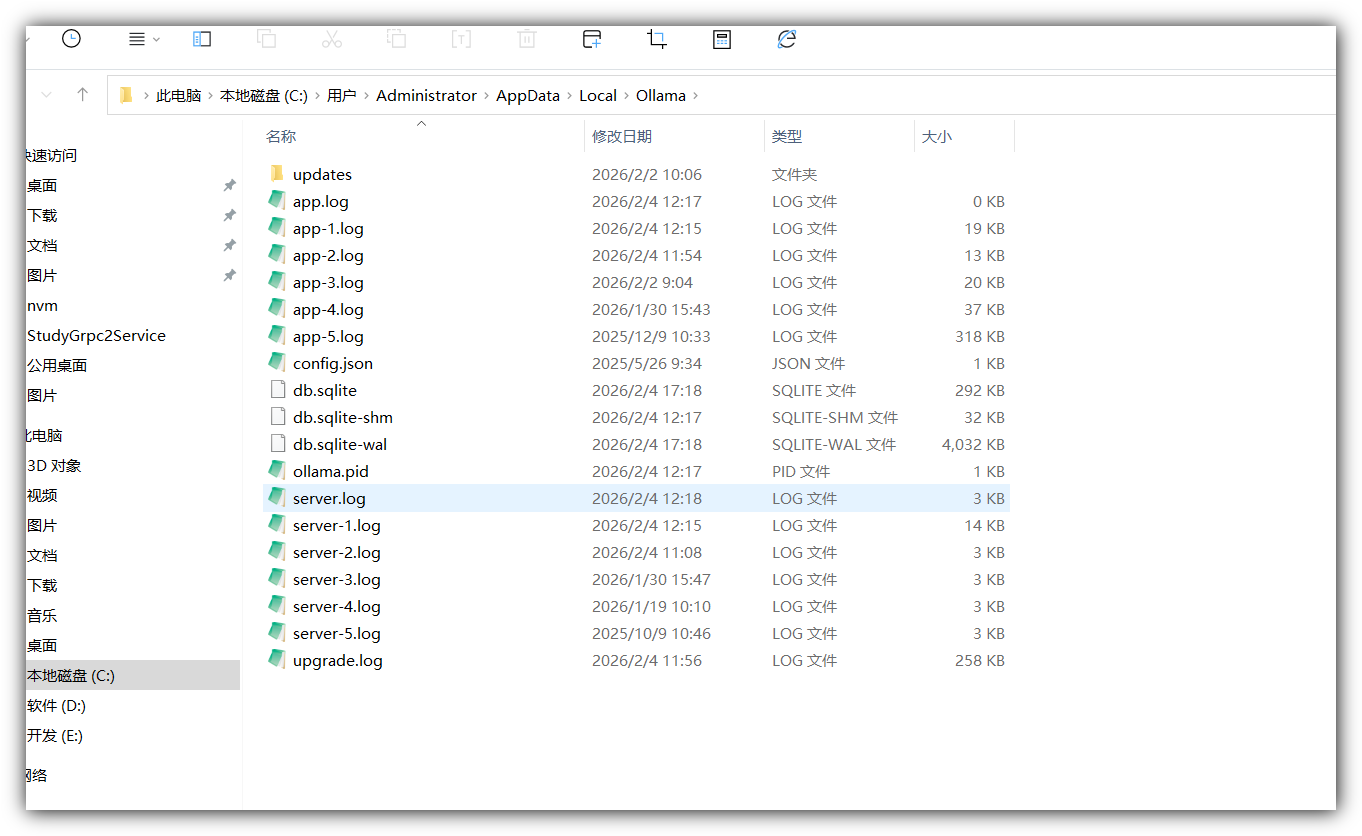This screenshot has height=836, width=1362.
Task: Open recent locations dropdown arrow
Action: [46, 95]
